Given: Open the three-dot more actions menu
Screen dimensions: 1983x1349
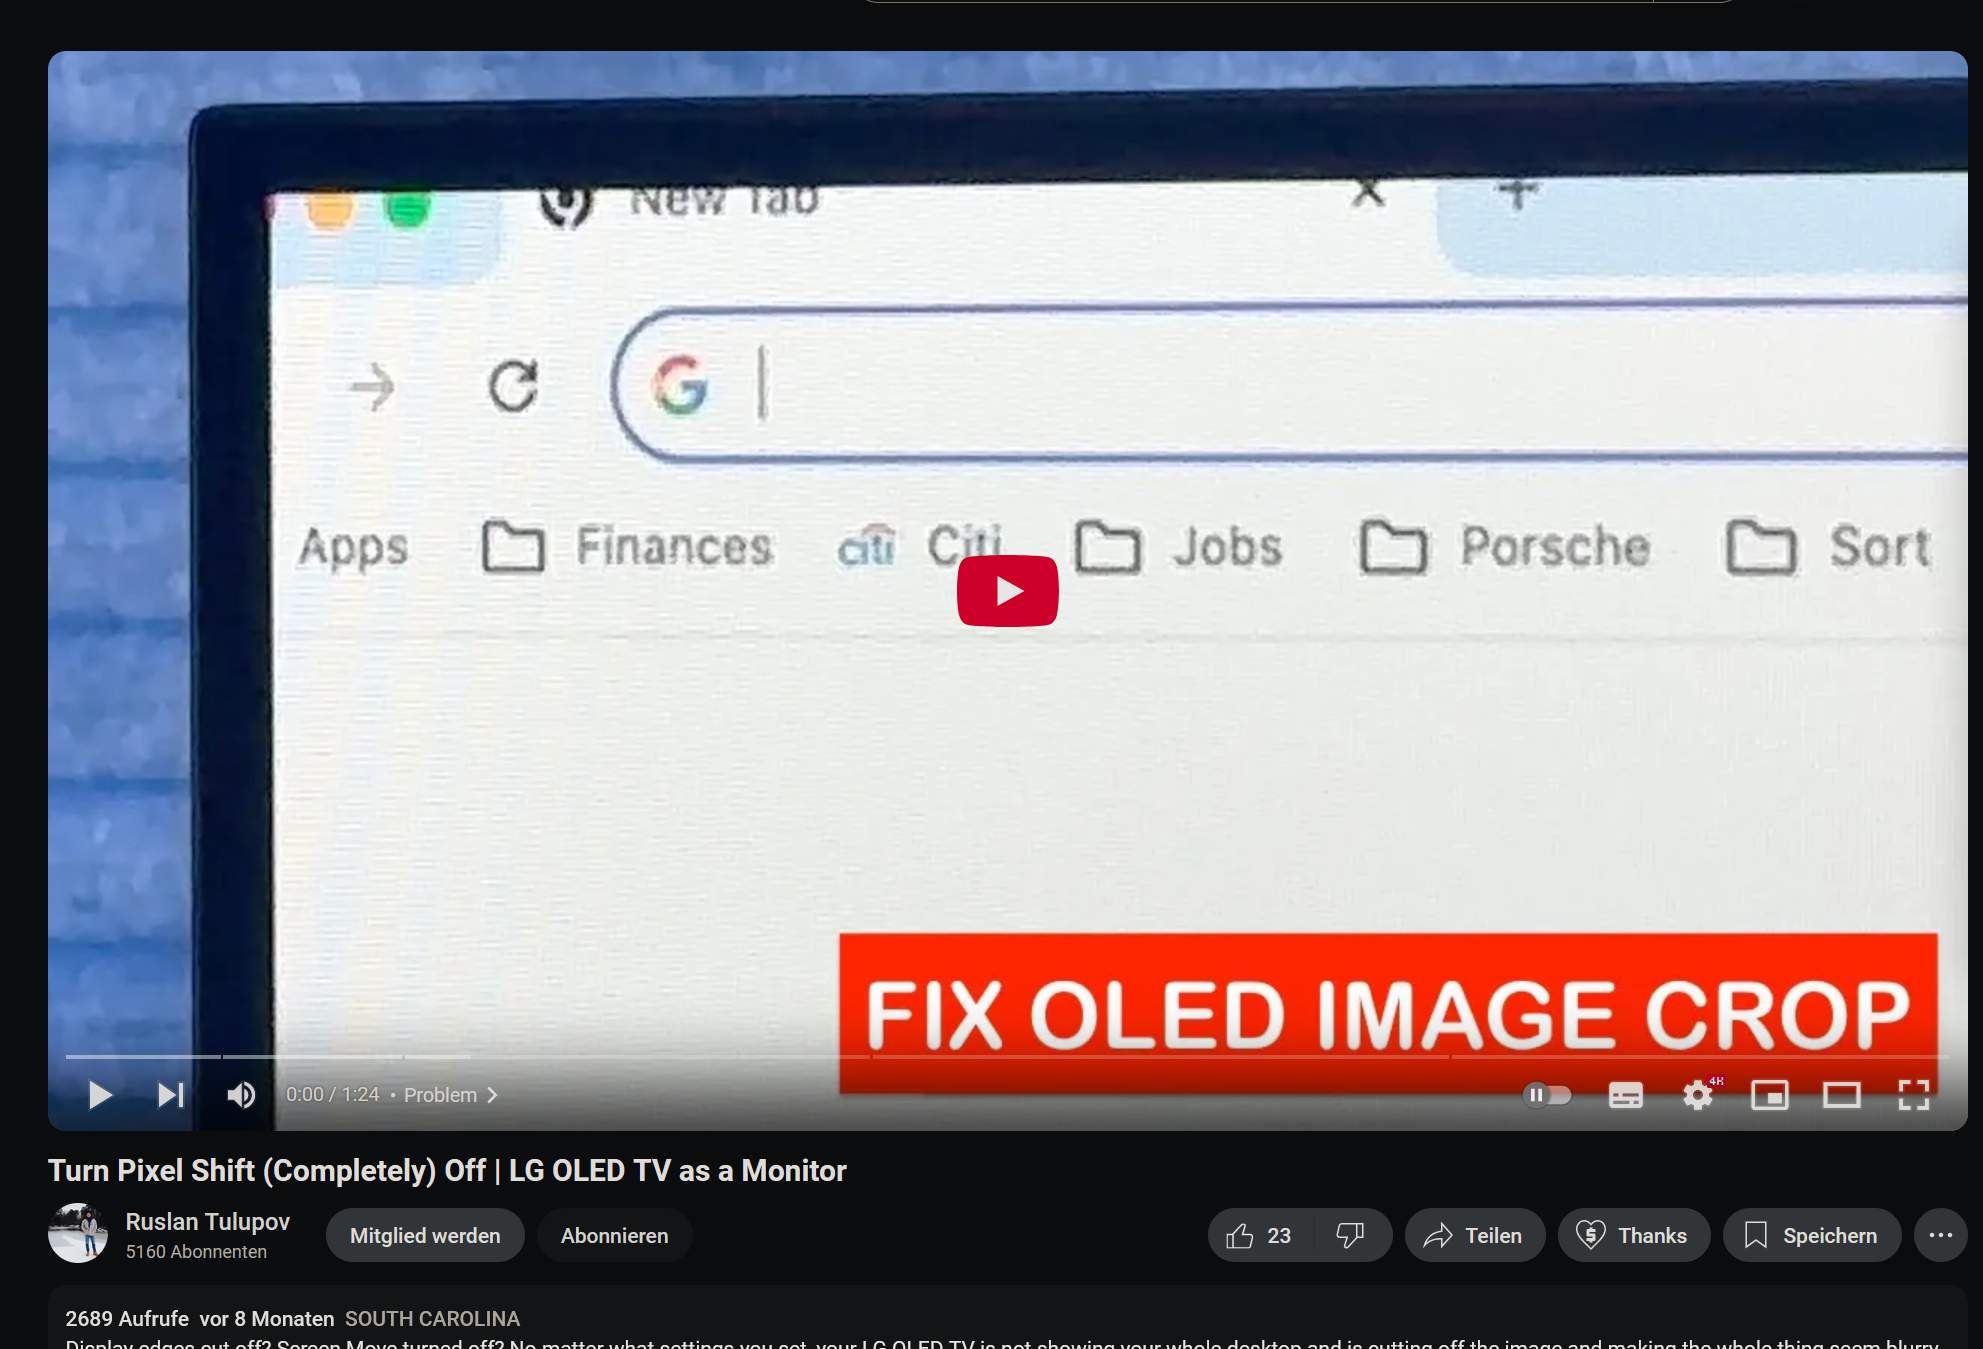Looking at the screenshot, I should (1941, 1235).
